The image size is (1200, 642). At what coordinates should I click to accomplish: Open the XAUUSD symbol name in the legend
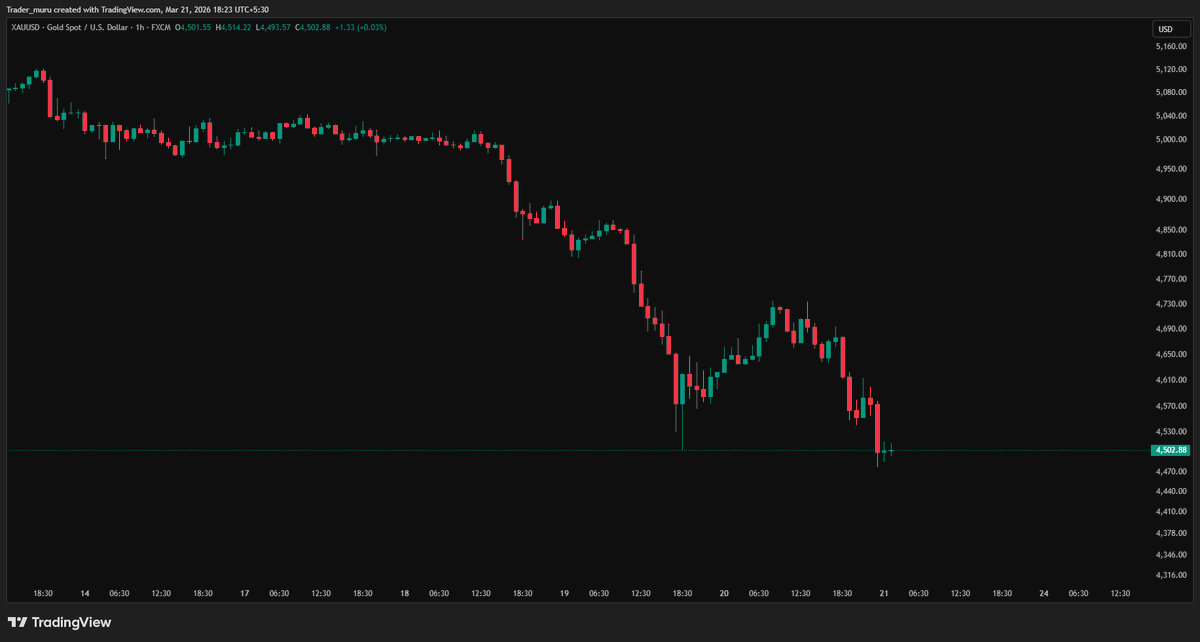pos(24,28)
